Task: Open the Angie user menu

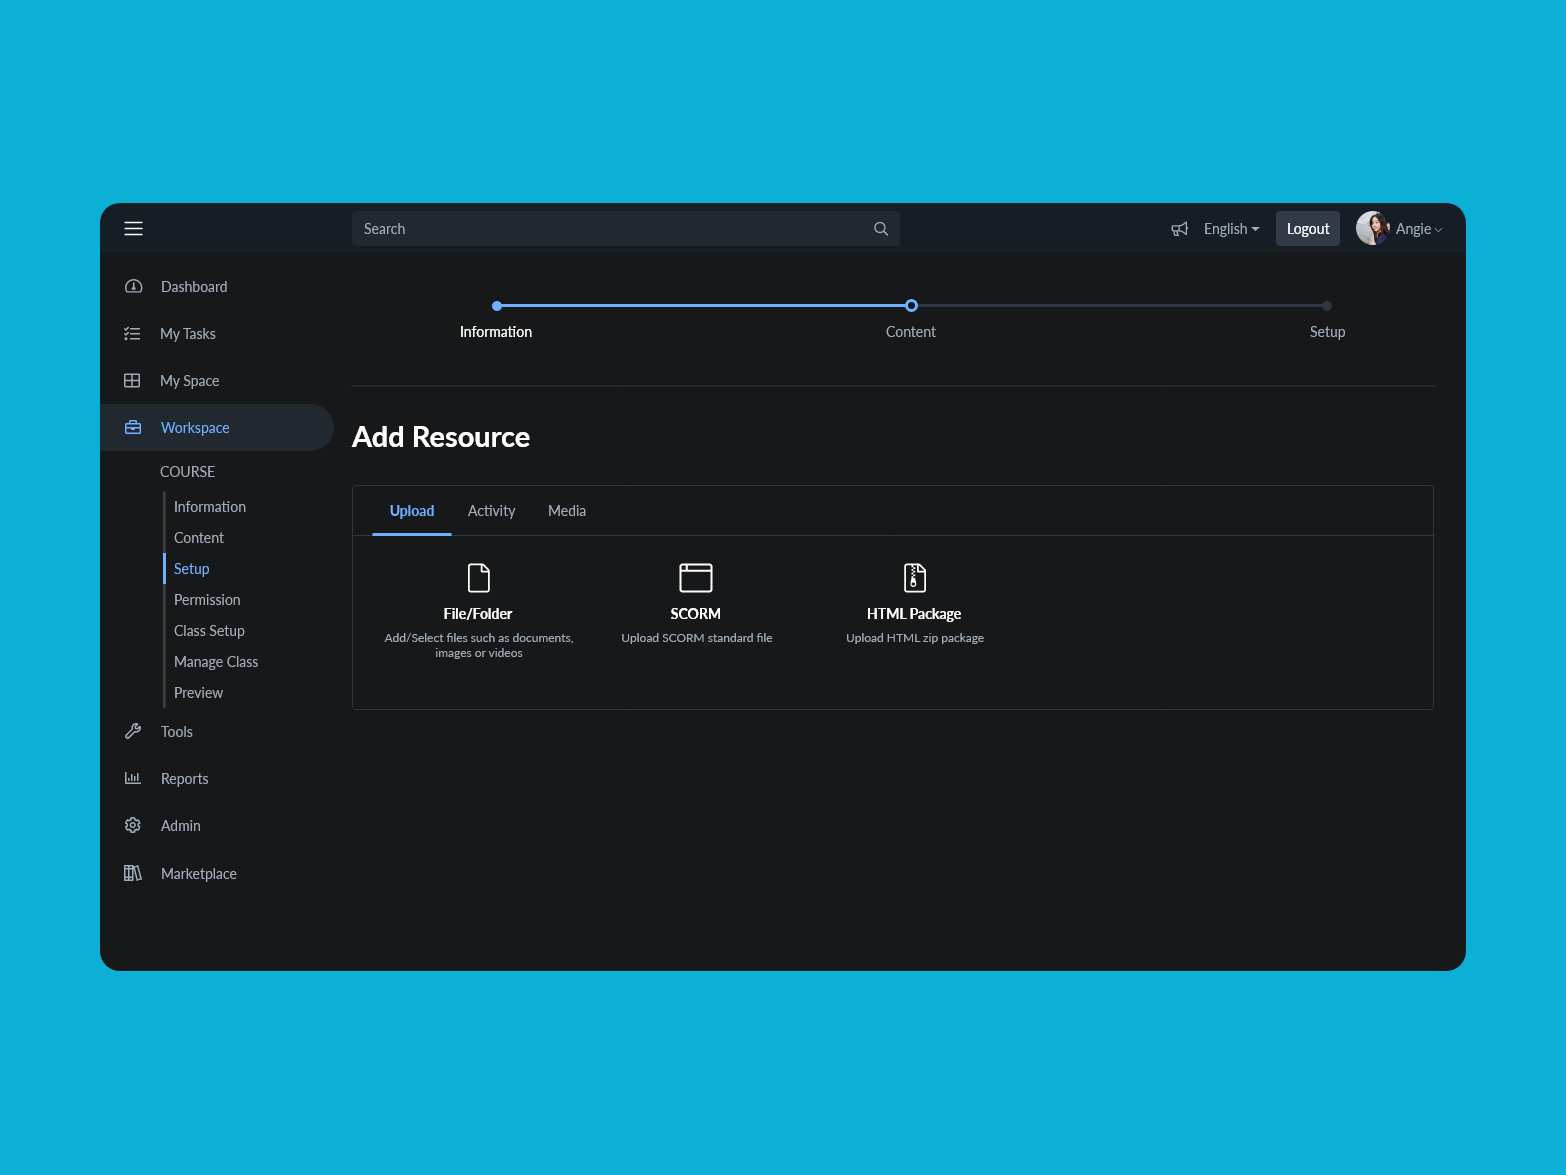Action: (x=1400, y=229)
